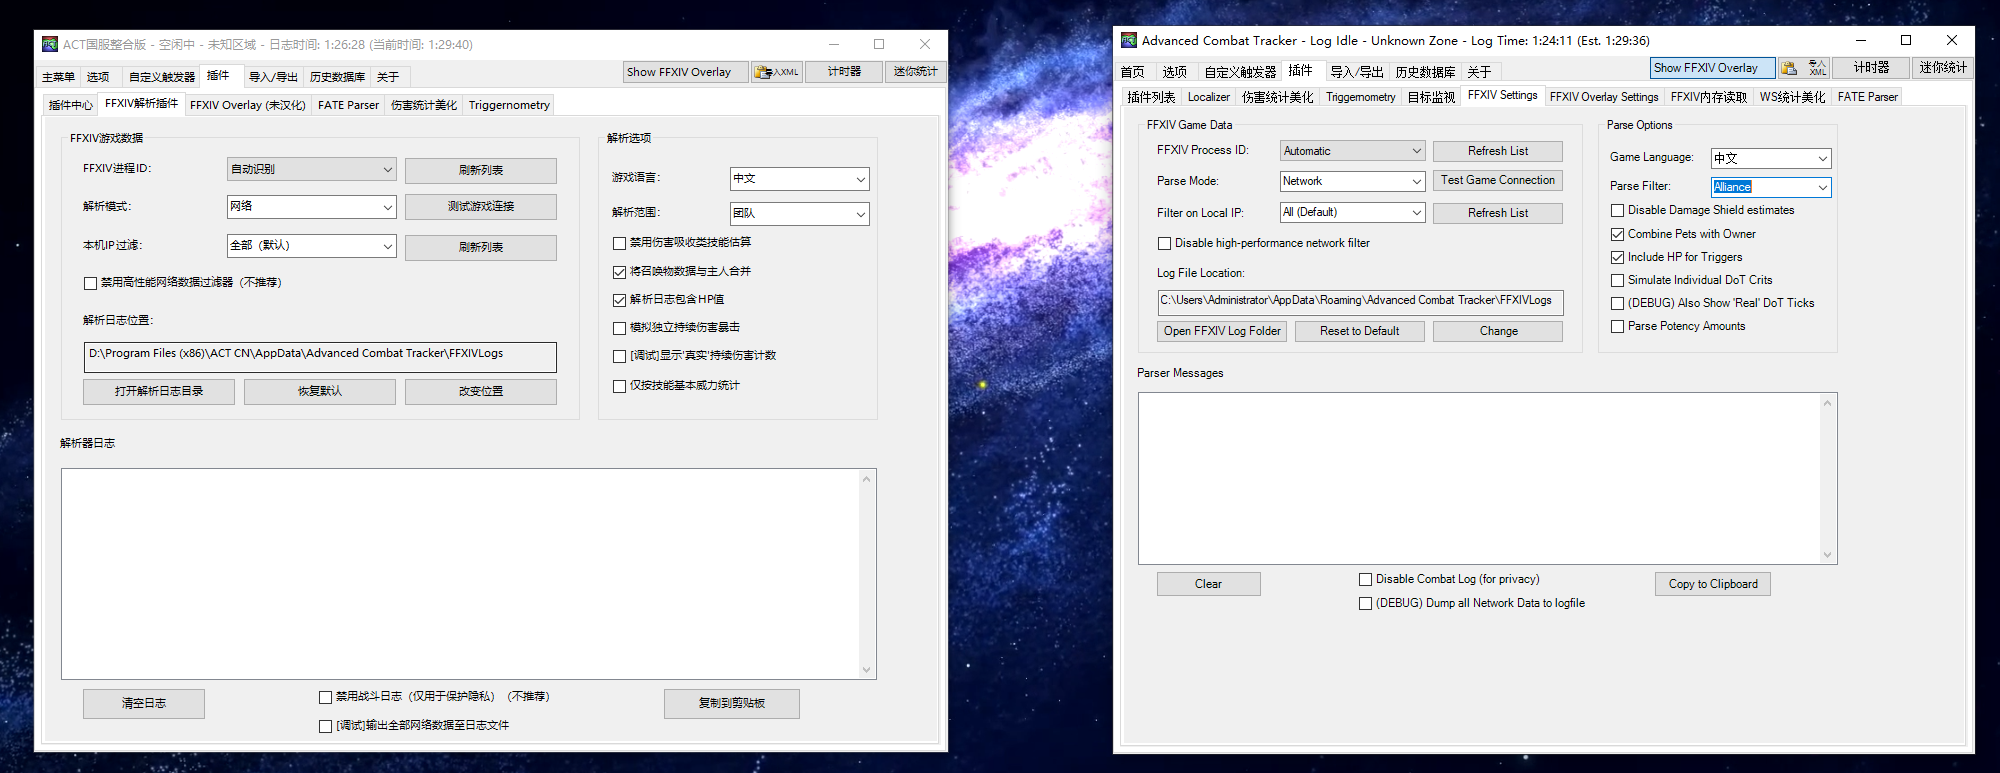Viewport: 2000px width, 773px height.
Task: Uncheck Include HP for Triggers
Action: click(x=1617, y=257)
